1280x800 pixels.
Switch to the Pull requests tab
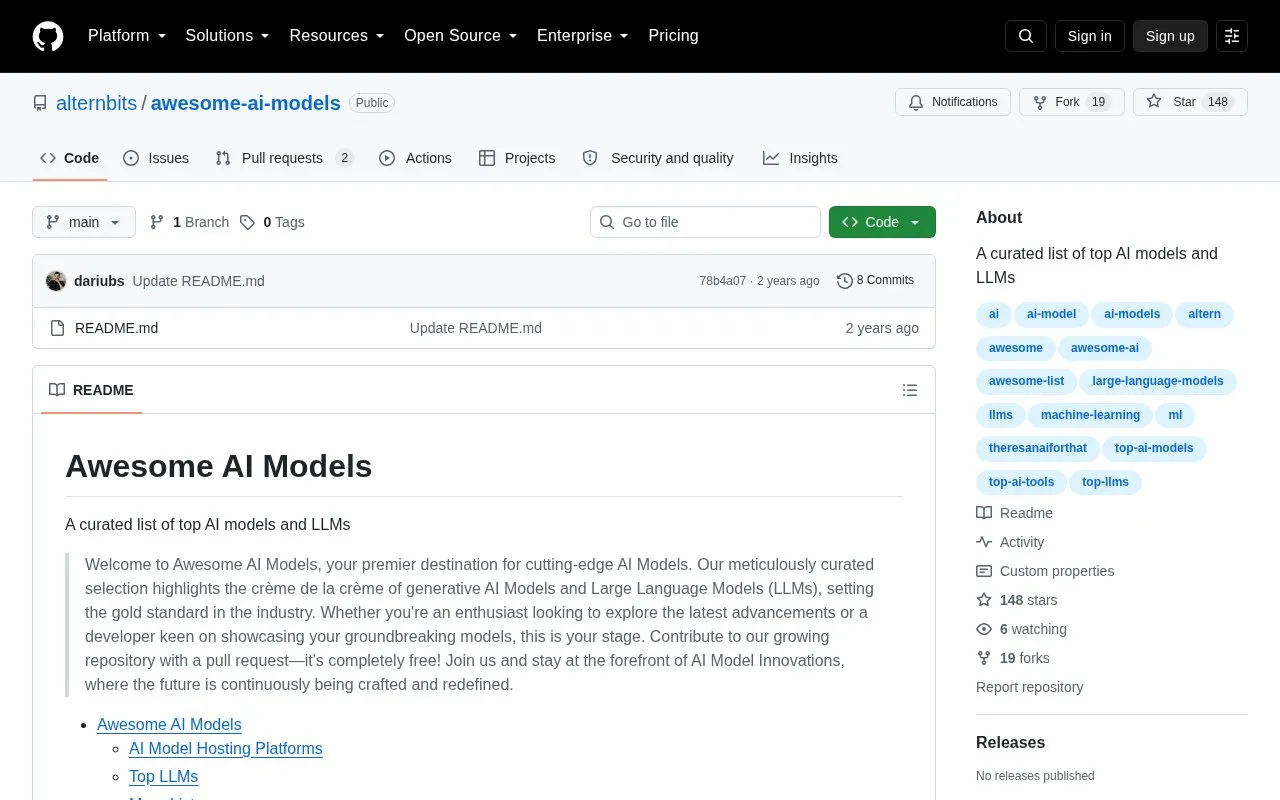[284, 158]
